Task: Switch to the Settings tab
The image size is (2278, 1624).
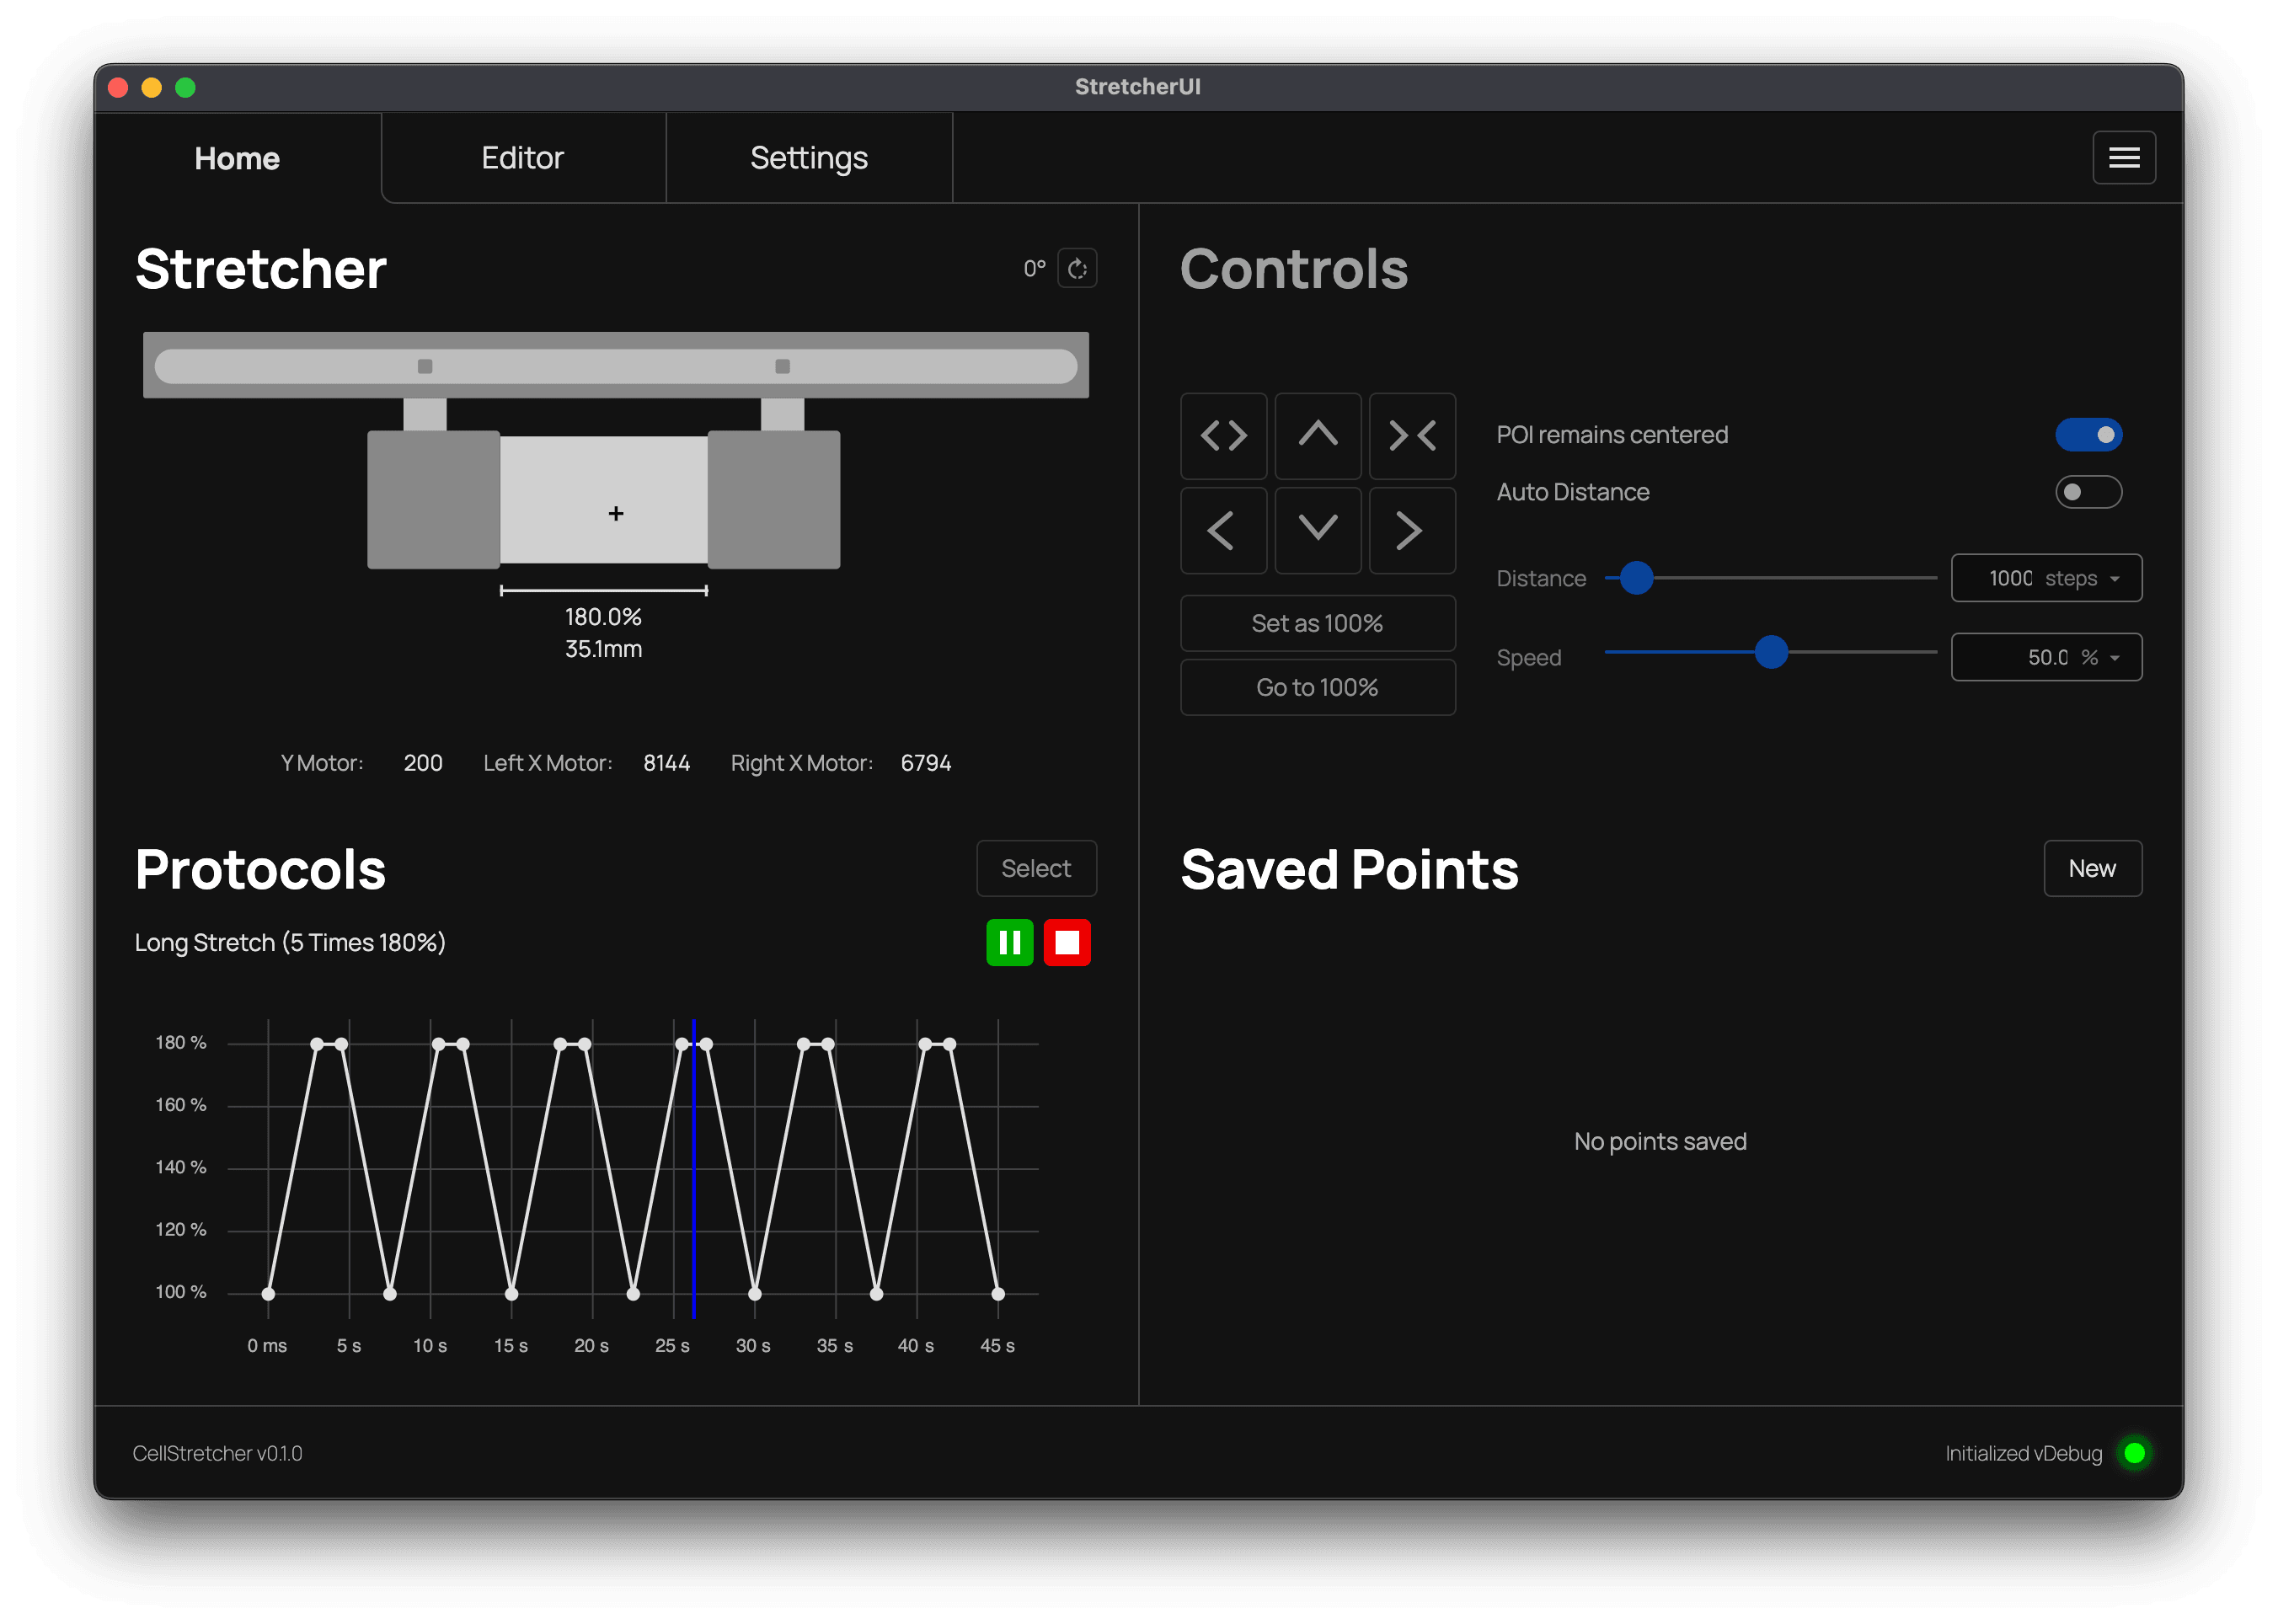Action: (x=809, y=158)
